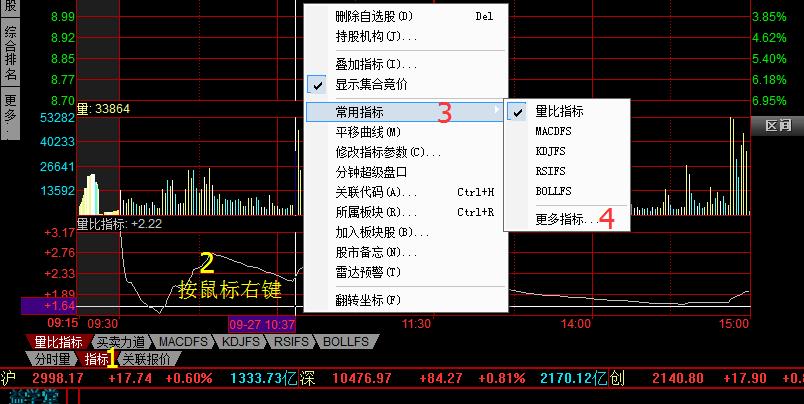Select the checked 量比指标 submenu entry
This screenshot has width=804, height=404.
click(559, 112)
